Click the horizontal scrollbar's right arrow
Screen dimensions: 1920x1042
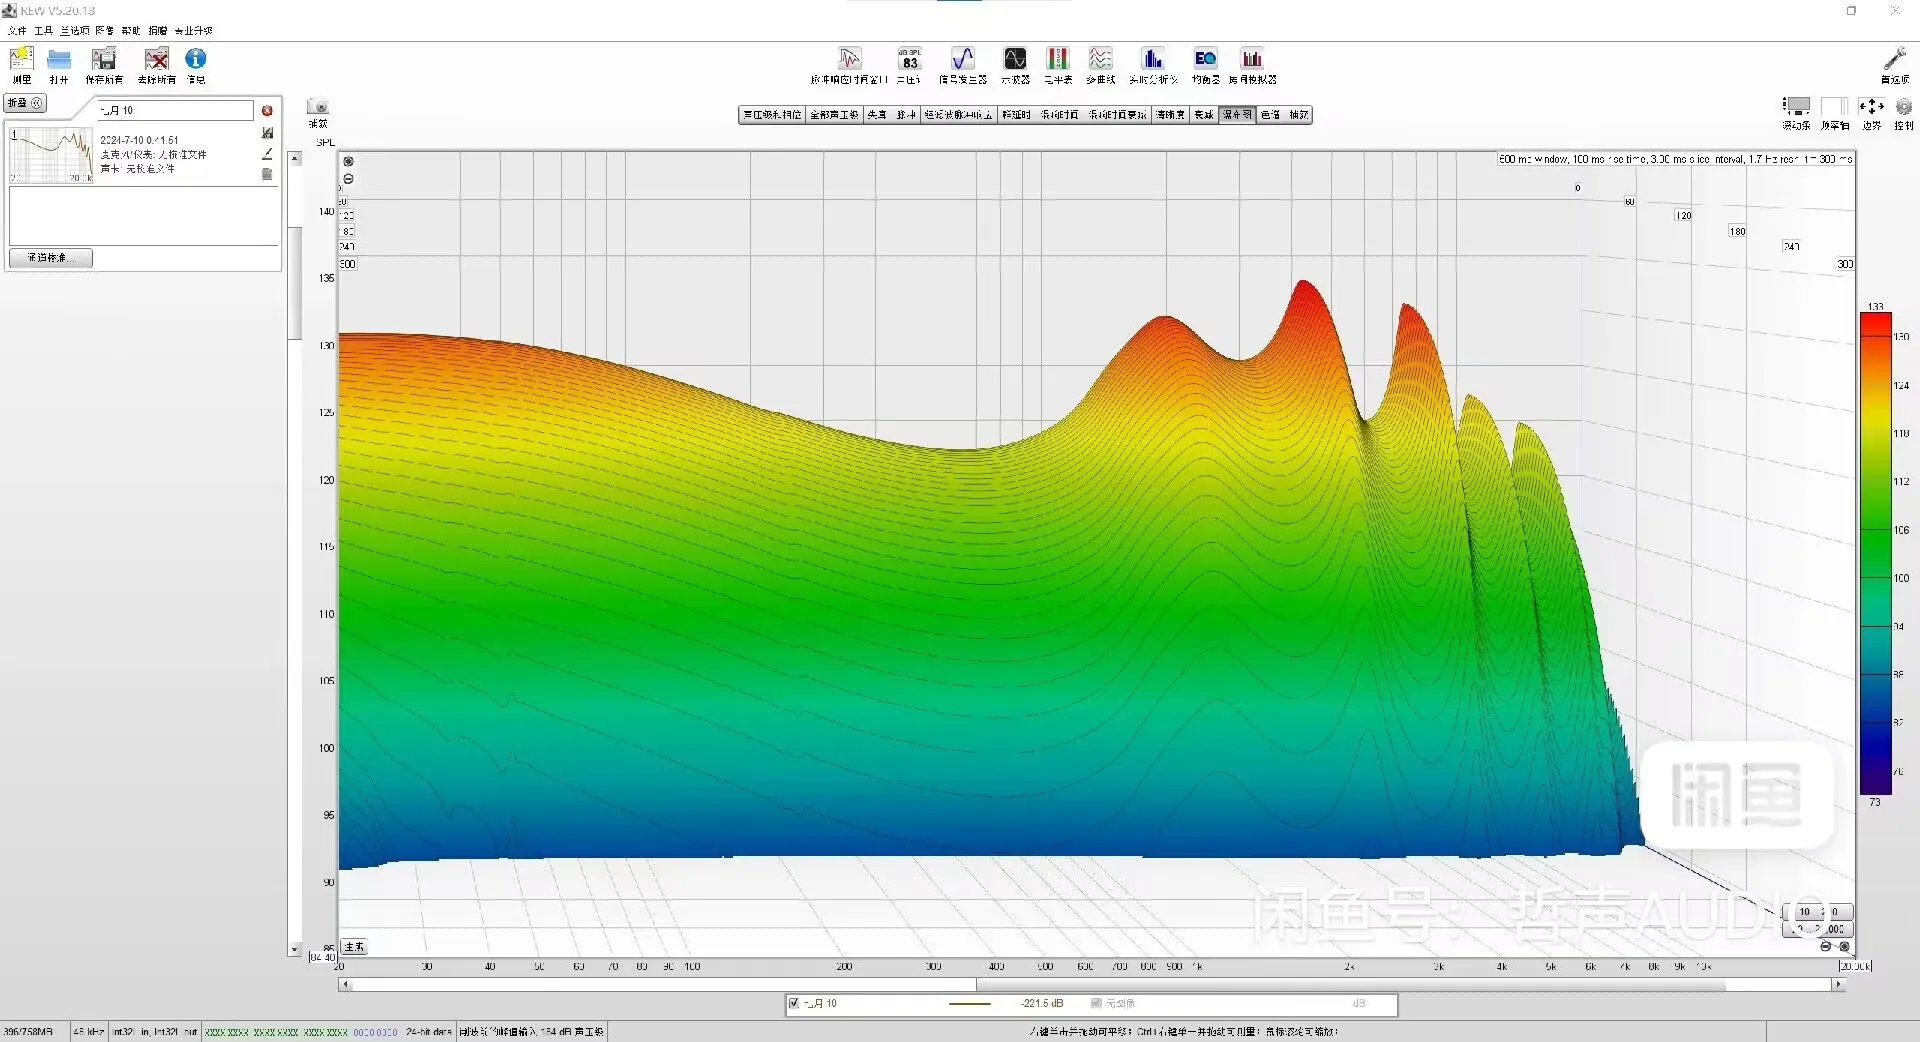tap(1837, 984)
